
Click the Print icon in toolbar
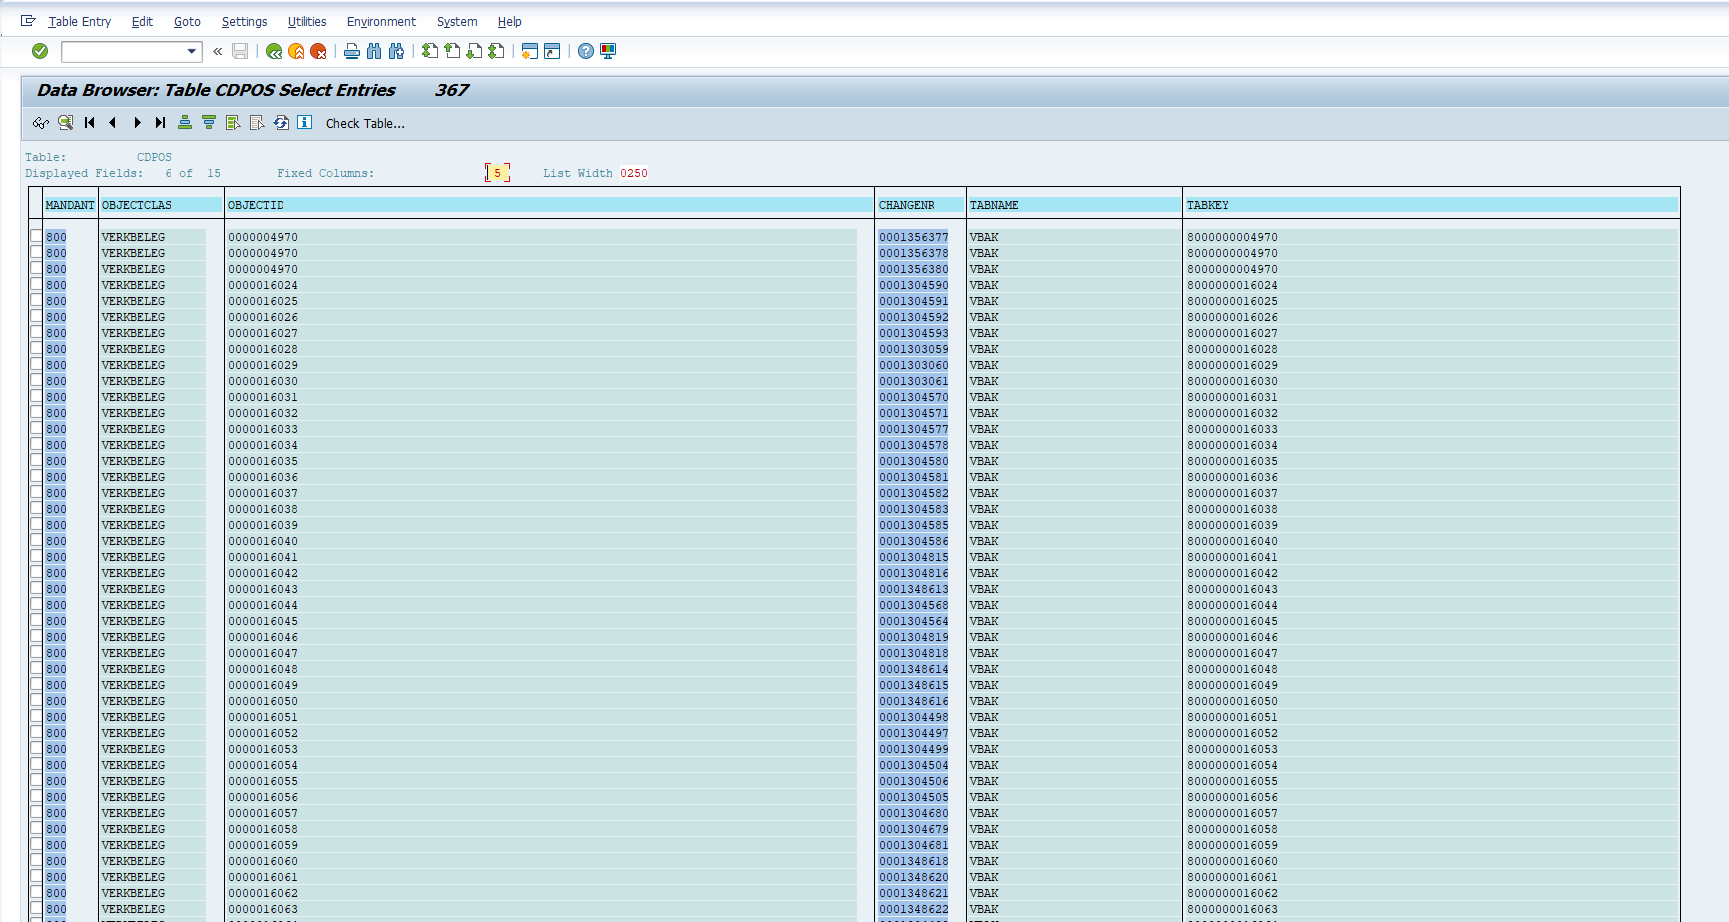[x=351, y=51]
